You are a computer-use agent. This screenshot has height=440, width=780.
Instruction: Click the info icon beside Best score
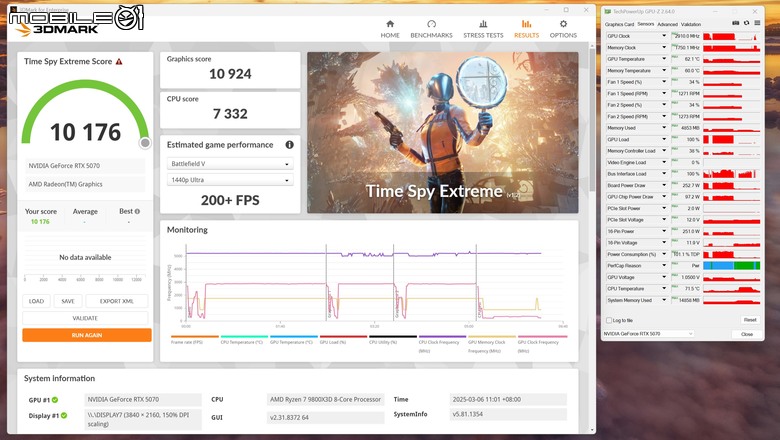(x=137, y=211)
